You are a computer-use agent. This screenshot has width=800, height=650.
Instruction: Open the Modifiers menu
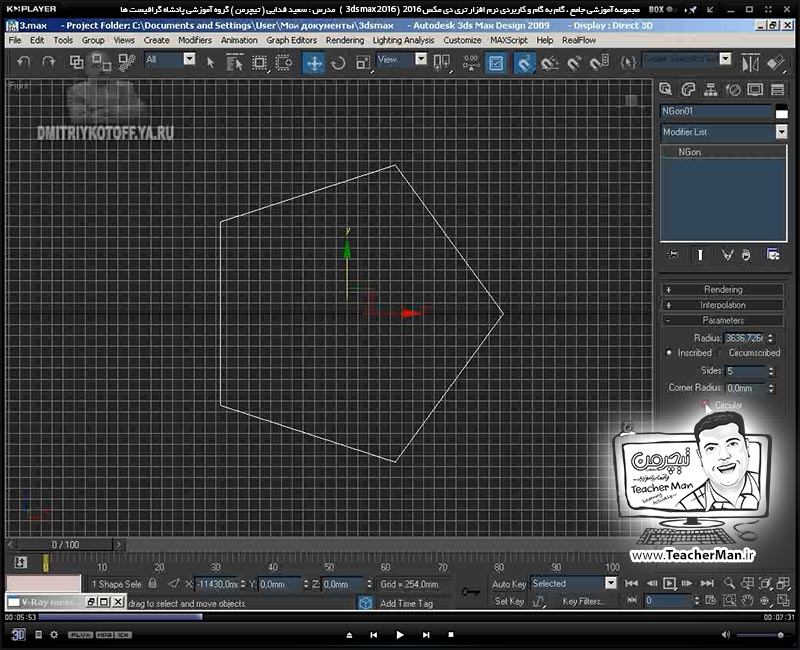195,40
